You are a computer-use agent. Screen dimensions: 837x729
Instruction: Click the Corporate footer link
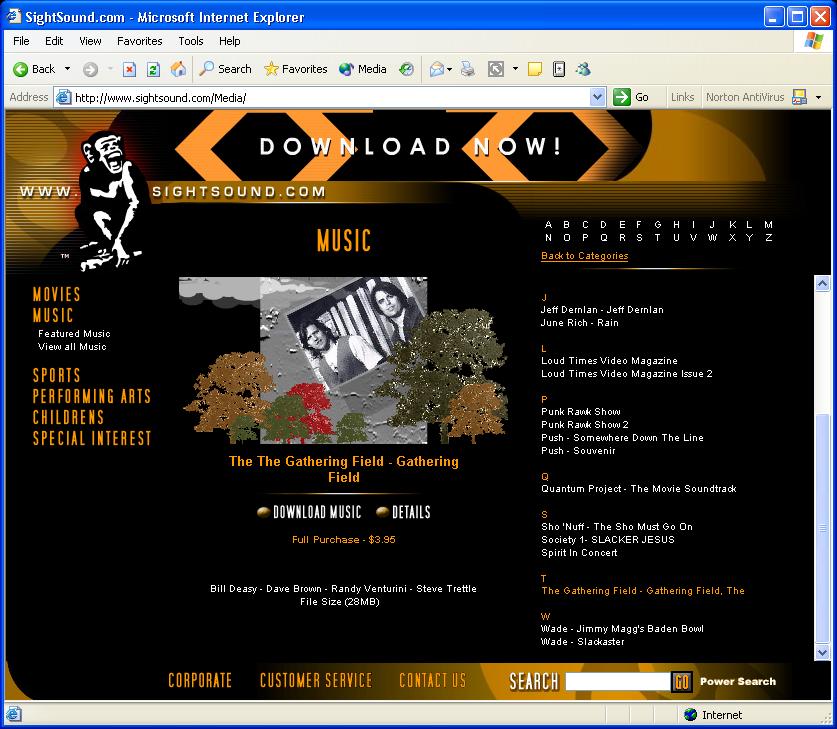200,680
